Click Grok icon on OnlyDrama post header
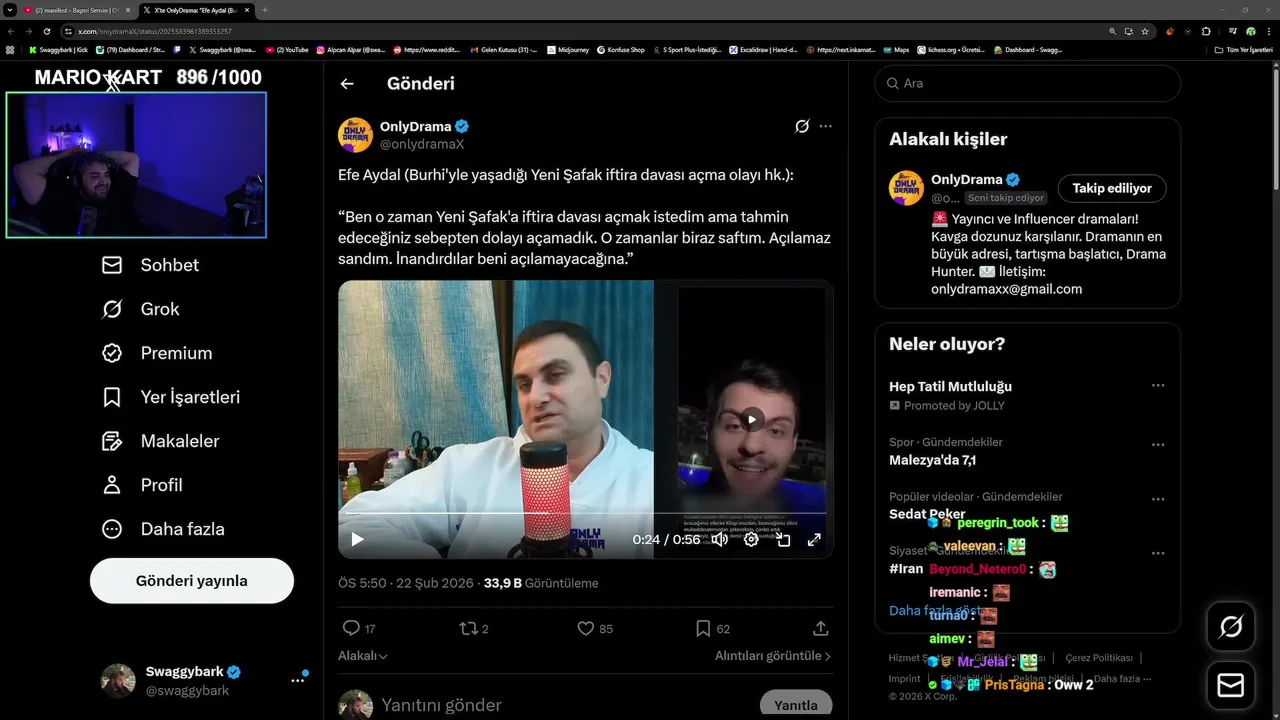 pos(802,127)
